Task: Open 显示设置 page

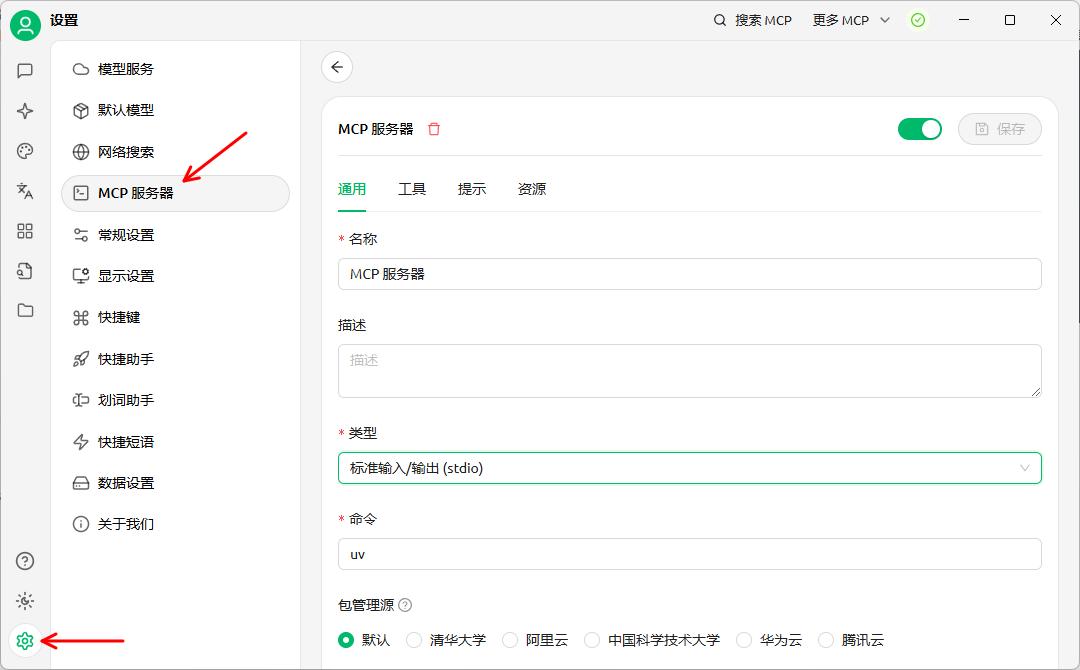Action: 175,276
